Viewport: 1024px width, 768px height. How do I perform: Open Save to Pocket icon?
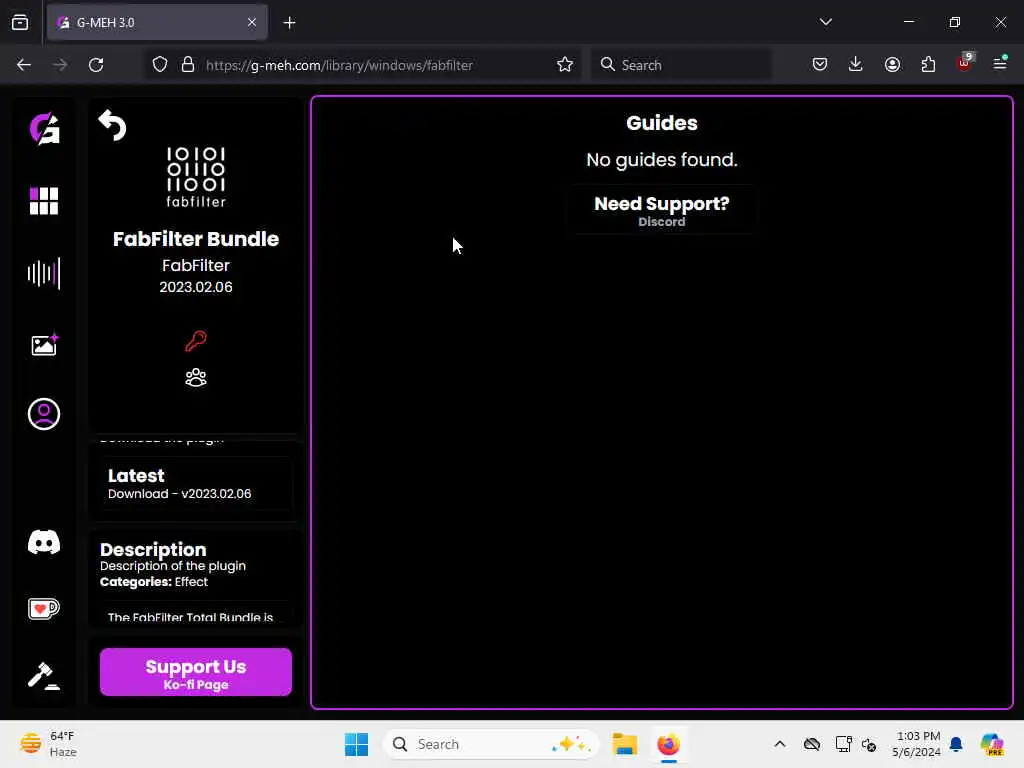point(820,64)
